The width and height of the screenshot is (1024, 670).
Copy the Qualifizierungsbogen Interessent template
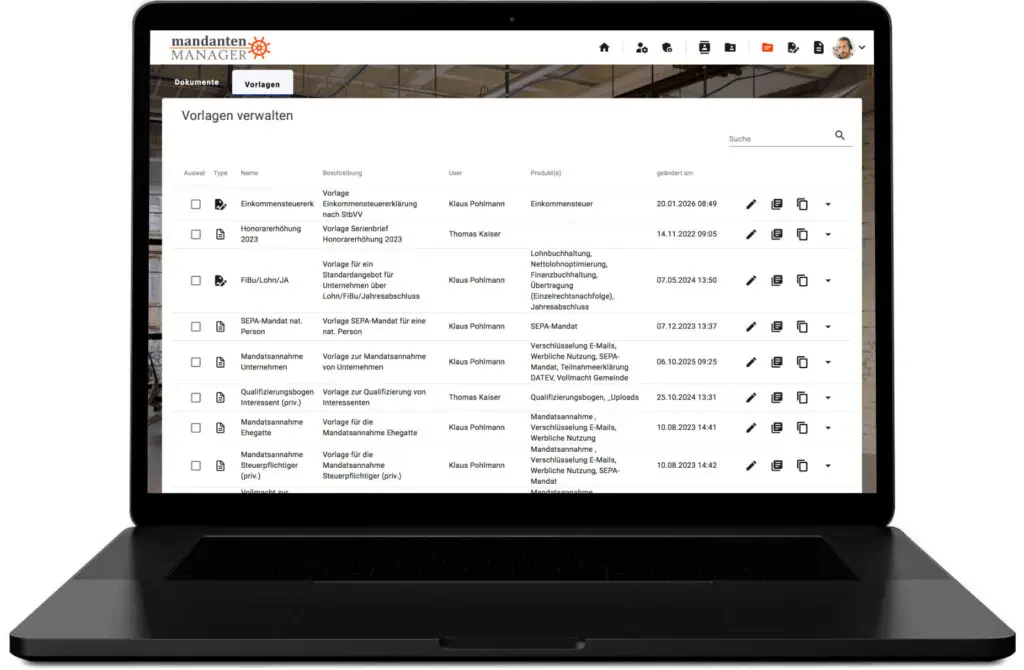point(802,398)
